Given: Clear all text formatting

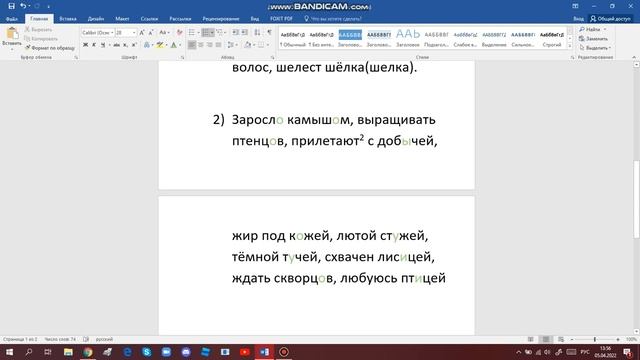Looking at the screenshot, I should tap(179, 32).
